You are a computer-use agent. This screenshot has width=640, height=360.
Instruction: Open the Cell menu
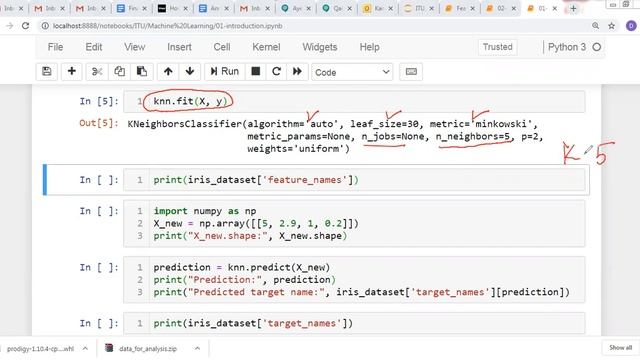coord(222,47)
